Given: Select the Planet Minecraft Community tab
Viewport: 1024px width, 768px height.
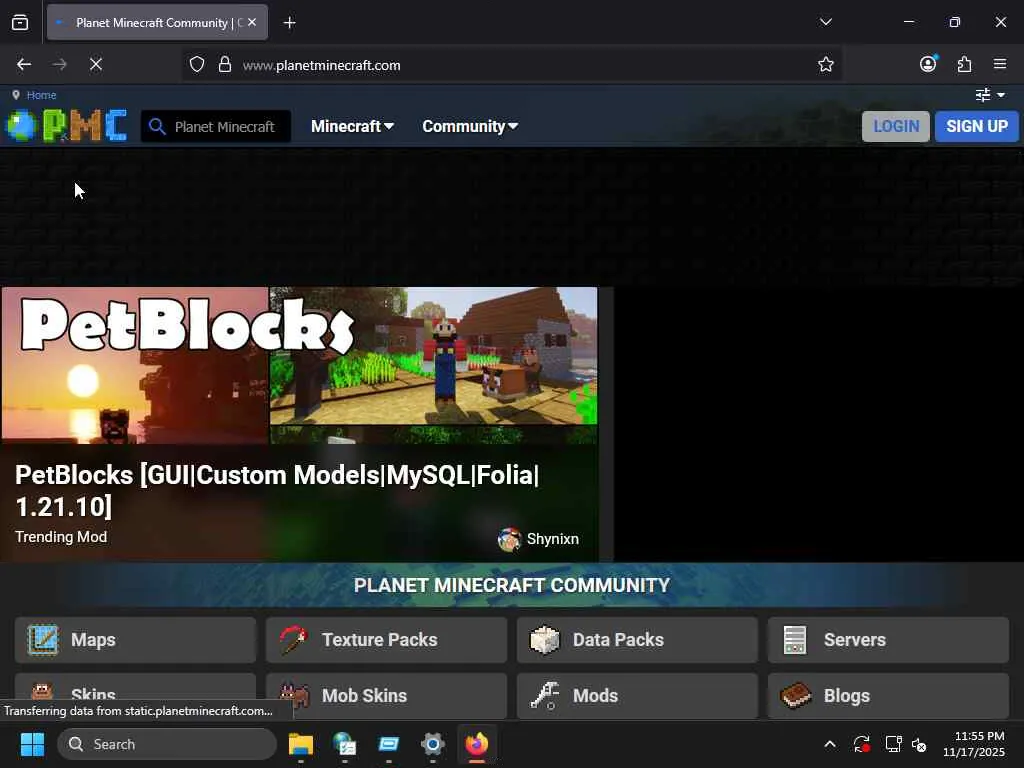Looking at the screenshot, I should (157, 22).
